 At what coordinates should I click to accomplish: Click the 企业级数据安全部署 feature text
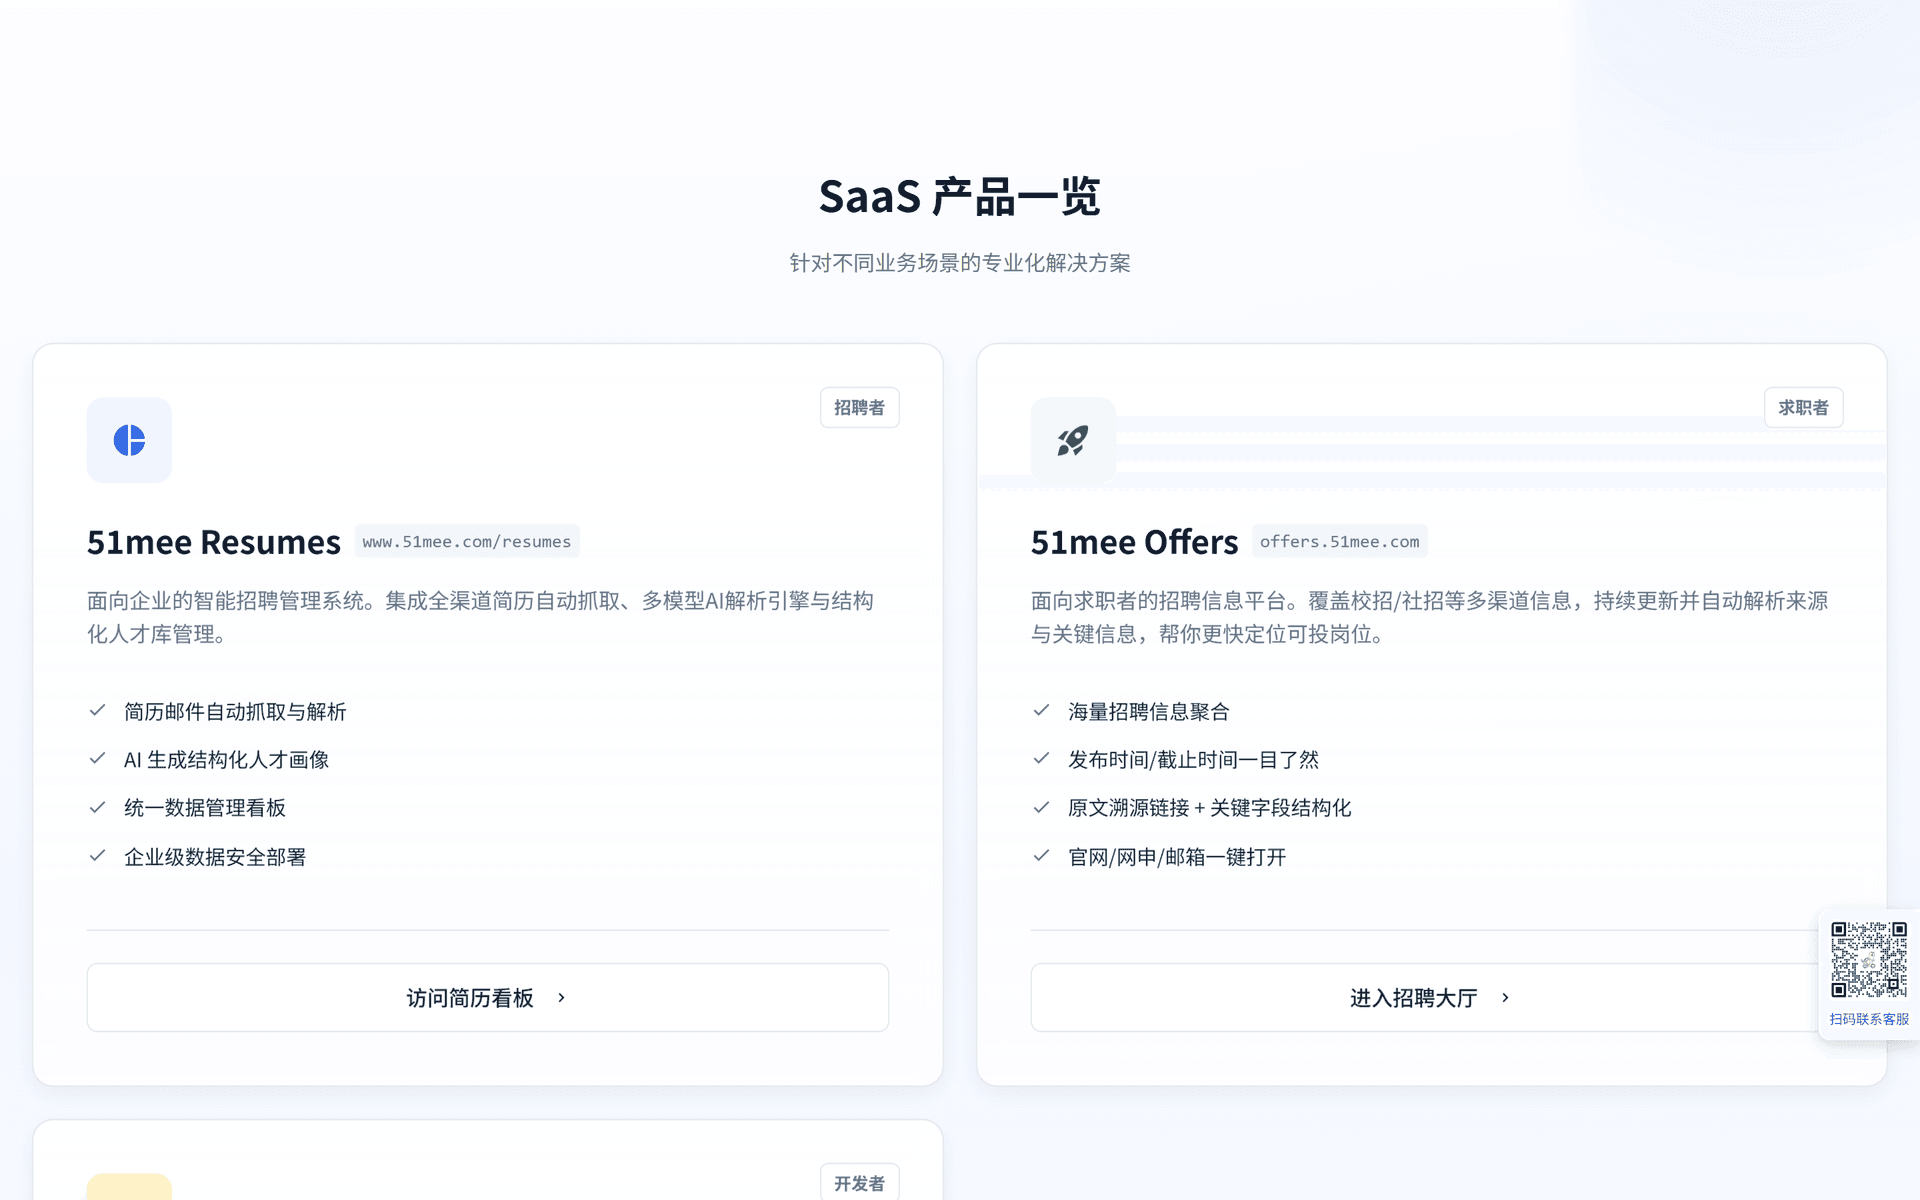215,857
